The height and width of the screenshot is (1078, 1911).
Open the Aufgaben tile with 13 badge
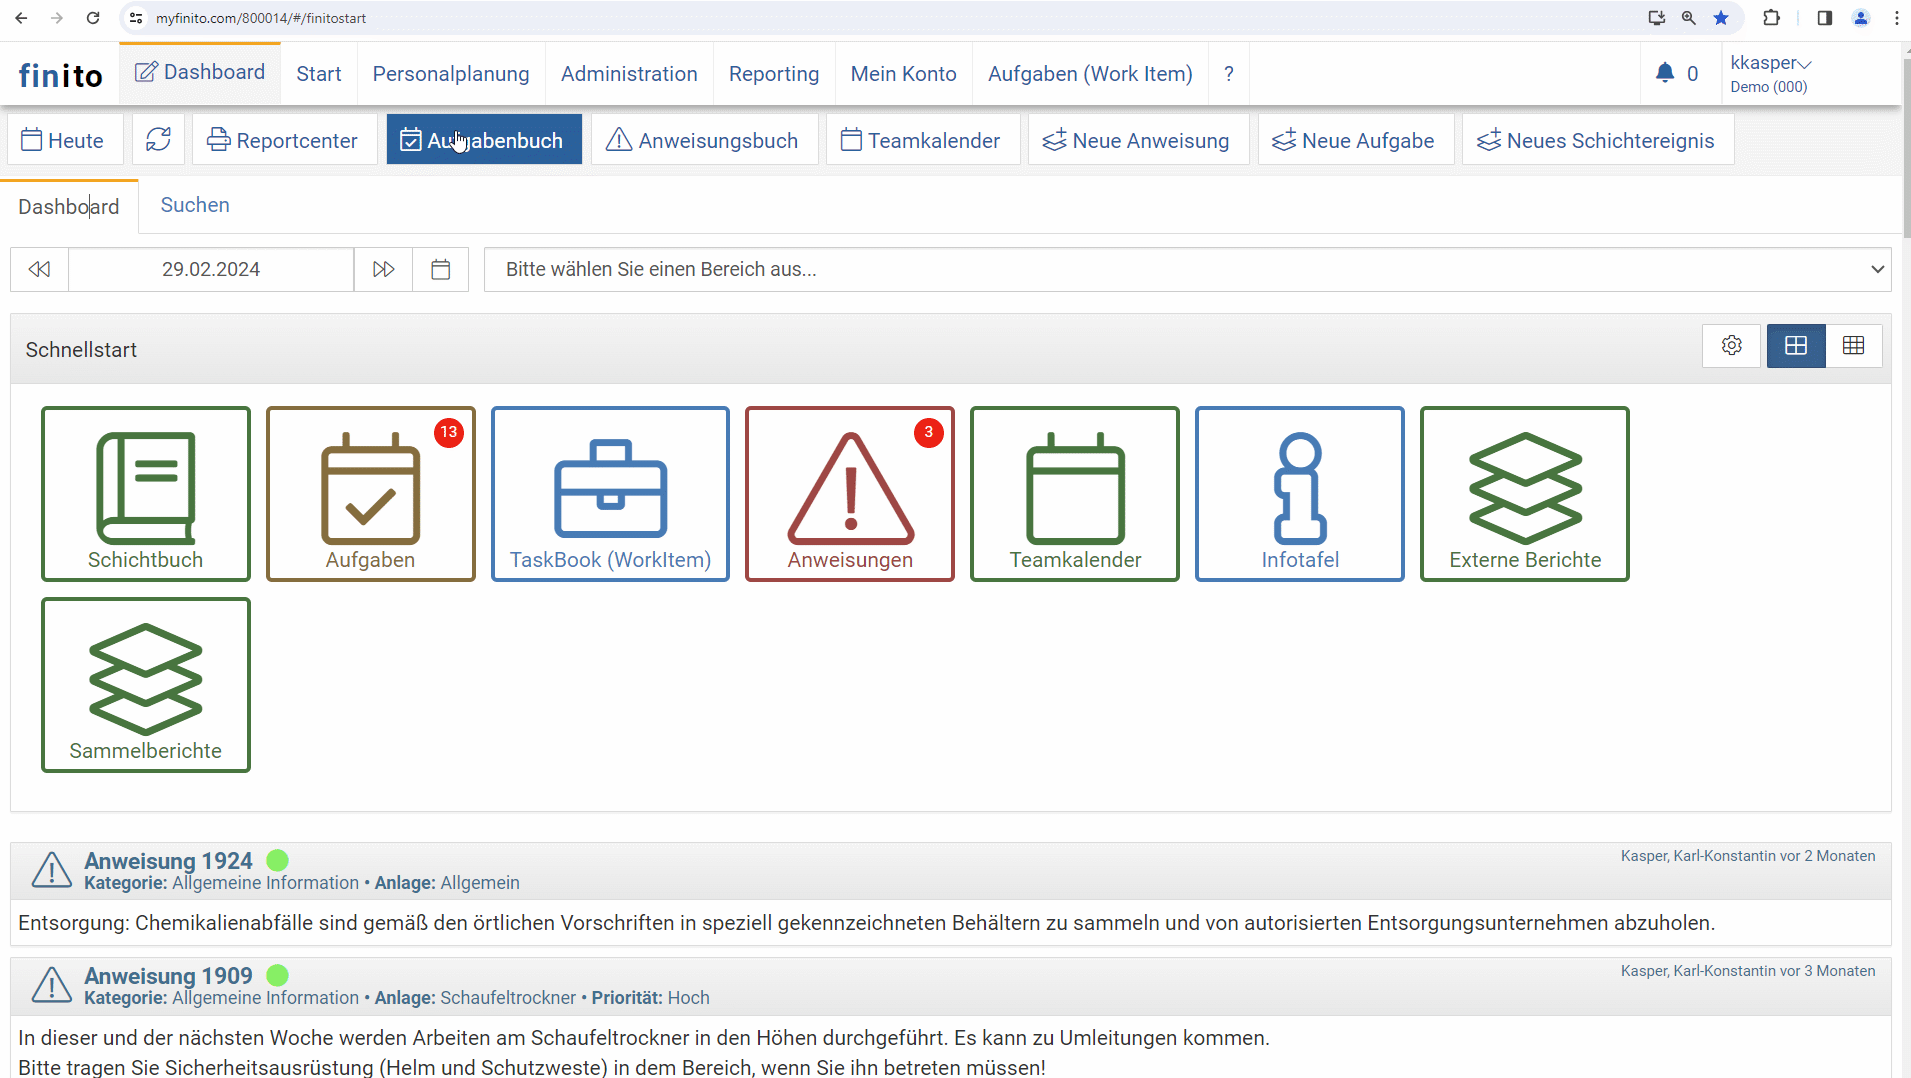point(370,494)
